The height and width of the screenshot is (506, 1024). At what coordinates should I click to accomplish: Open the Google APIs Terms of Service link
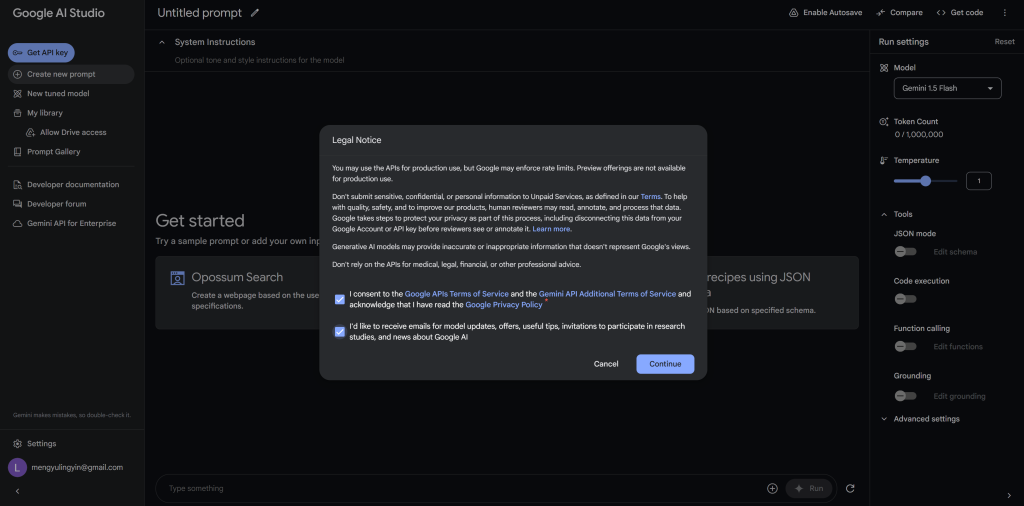(x=456, y=294)
